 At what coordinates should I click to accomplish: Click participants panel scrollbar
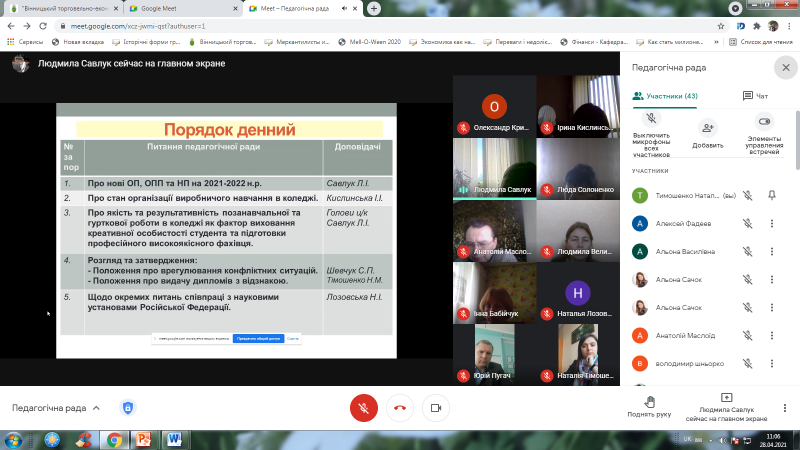click(x=797, y=140)
